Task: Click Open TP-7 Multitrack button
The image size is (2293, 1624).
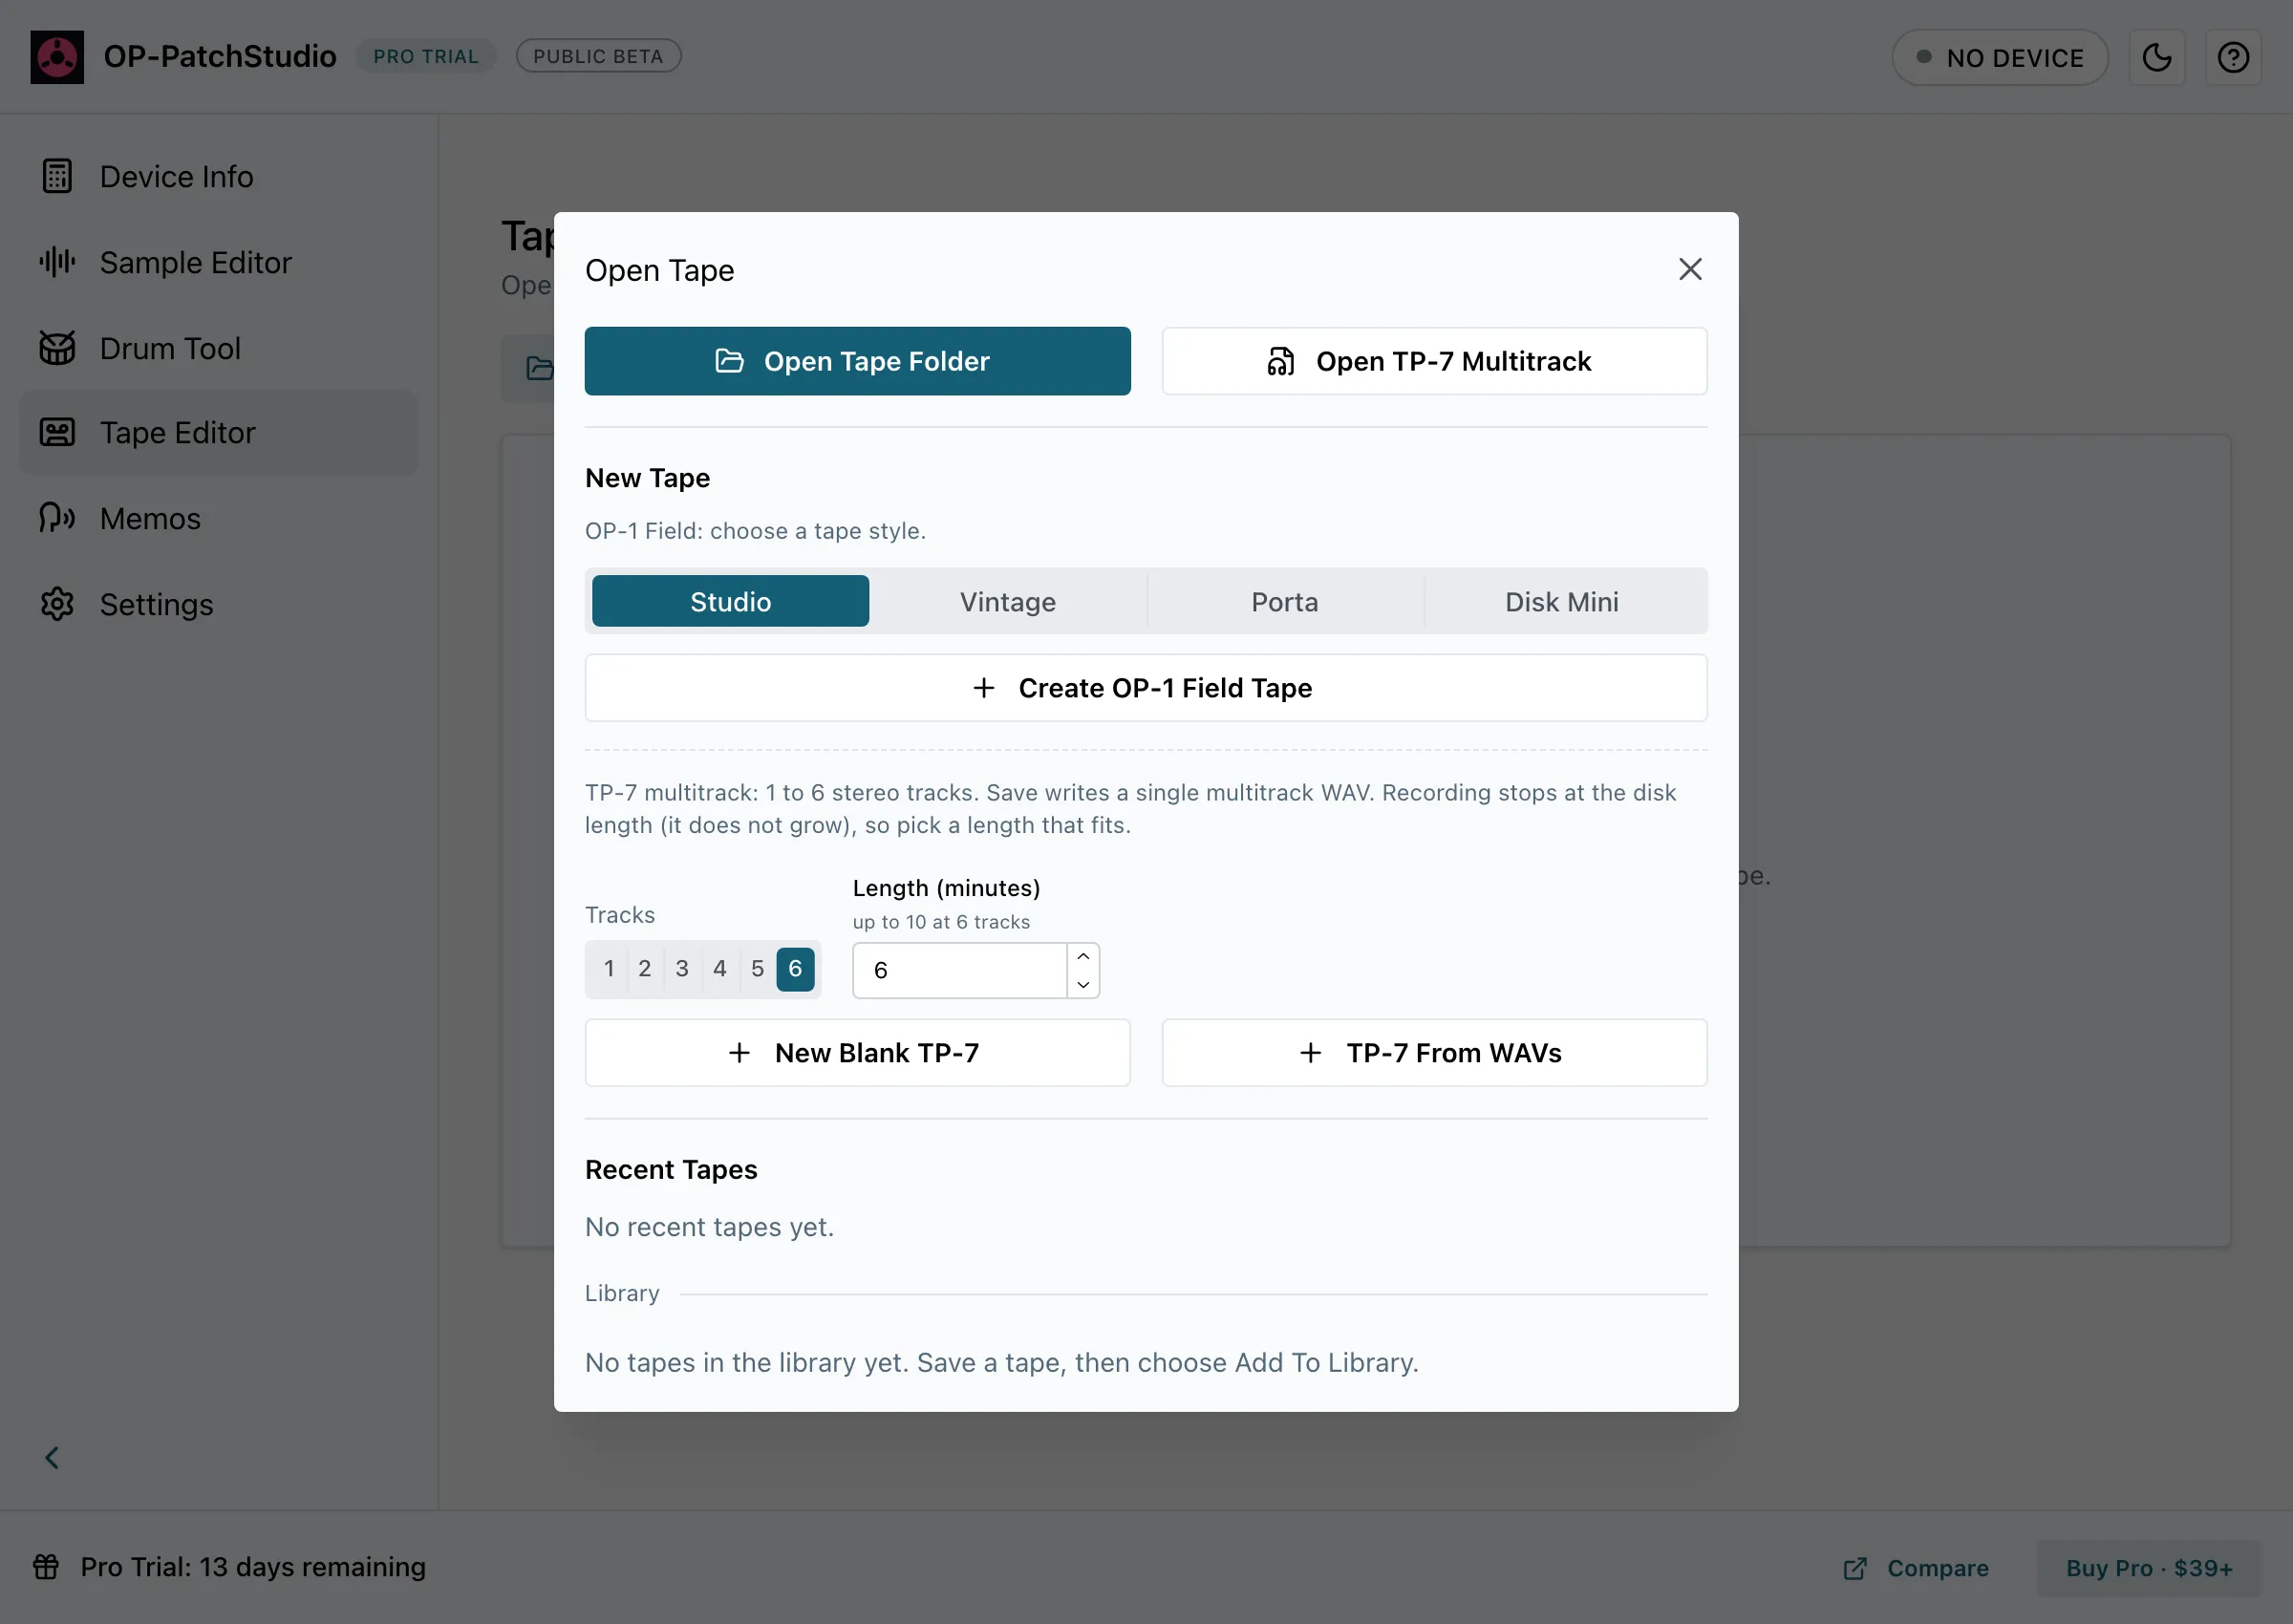Action: pos(1435,361)
